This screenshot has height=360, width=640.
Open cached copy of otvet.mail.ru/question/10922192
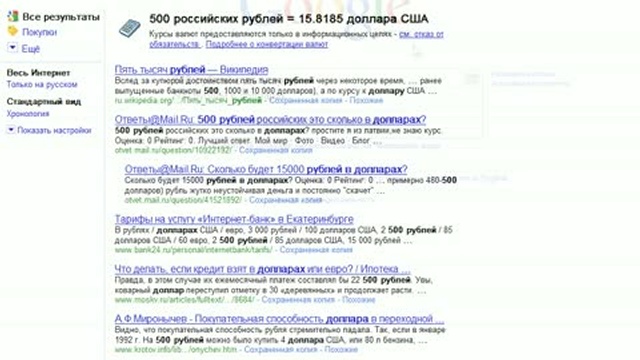point(276,150)
